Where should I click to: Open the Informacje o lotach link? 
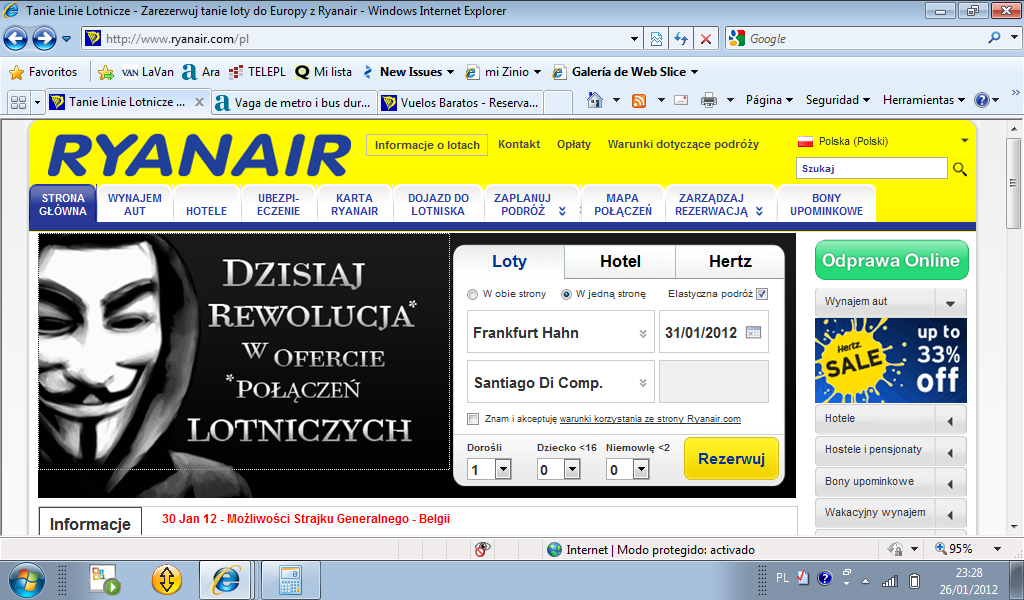427,145
